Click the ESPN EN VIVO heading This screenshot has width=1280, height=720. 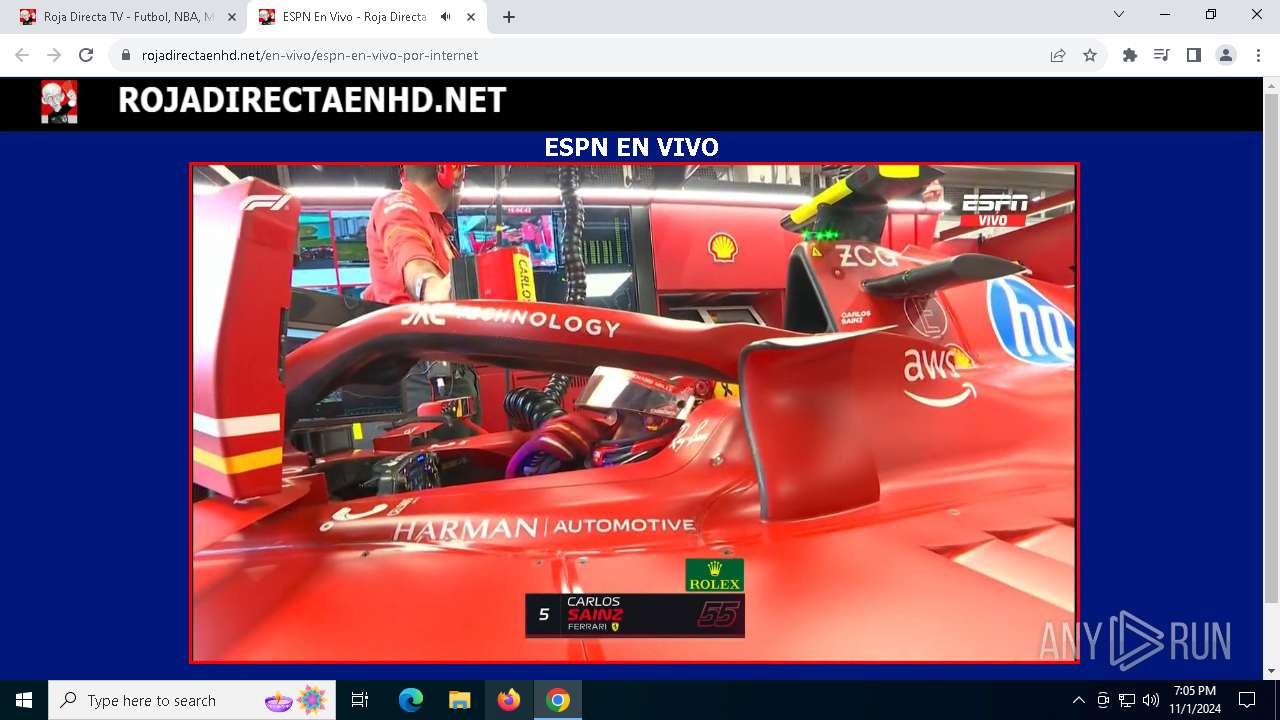click(x=631, y=147)
